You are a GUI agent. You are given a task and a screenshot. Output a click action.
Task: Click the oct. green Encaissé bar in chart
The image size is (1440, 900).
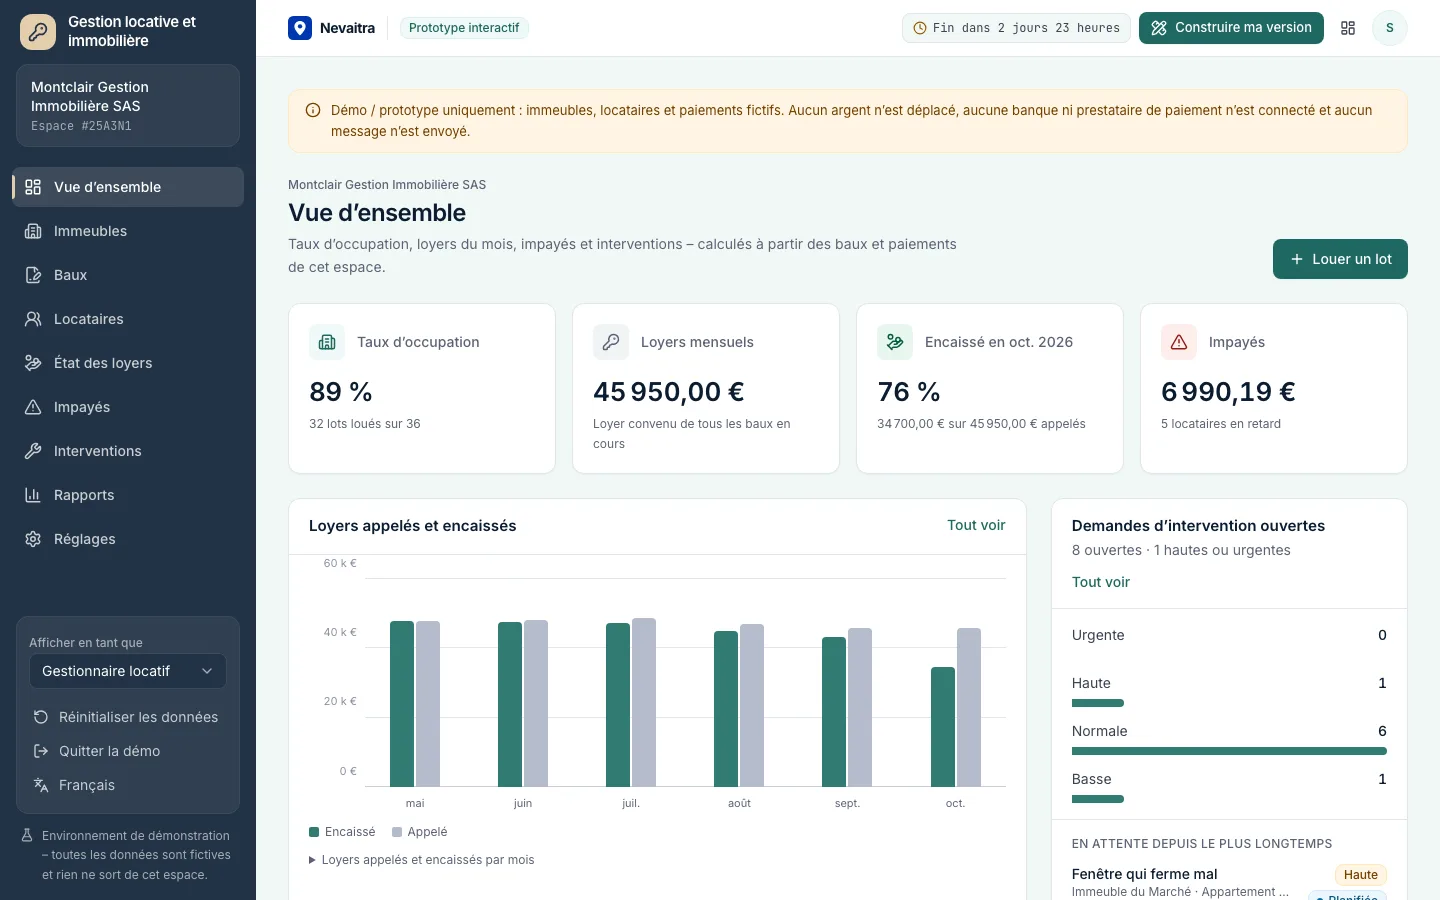pyautogui.click(x=943, y=726)
